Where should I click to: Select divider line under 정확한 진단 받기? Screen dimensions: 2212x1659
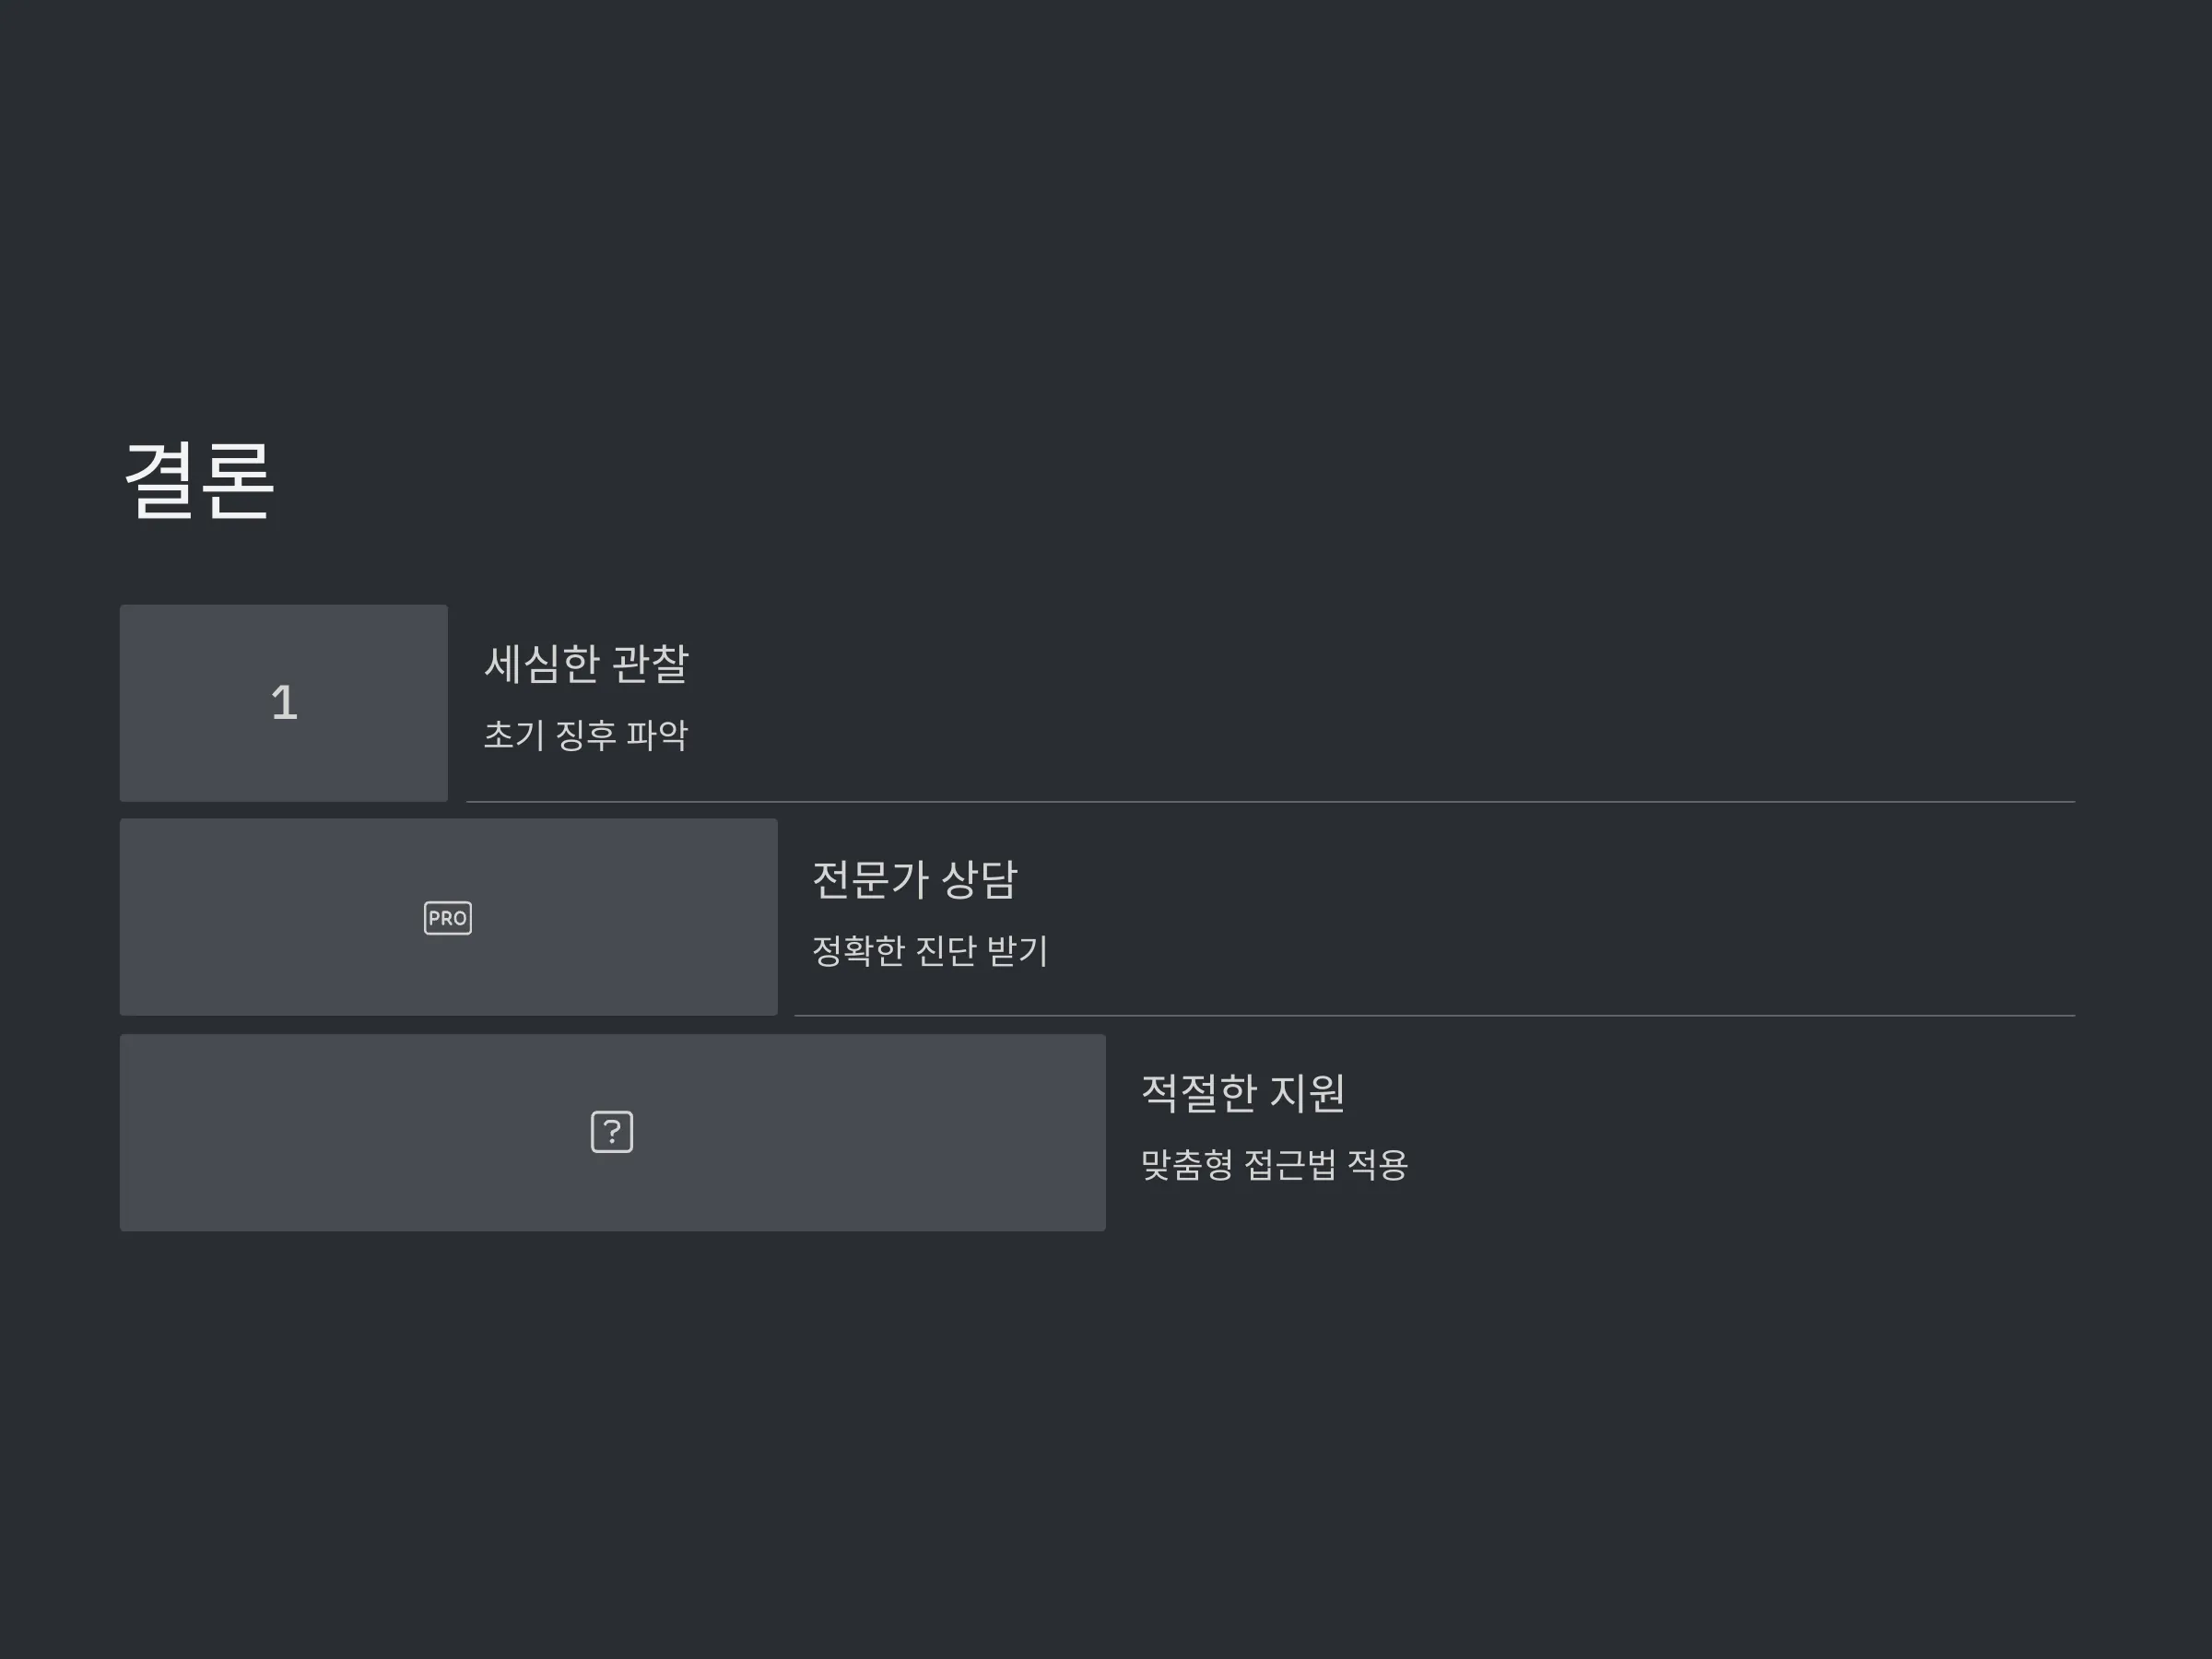click(x=1434, y=1016)
